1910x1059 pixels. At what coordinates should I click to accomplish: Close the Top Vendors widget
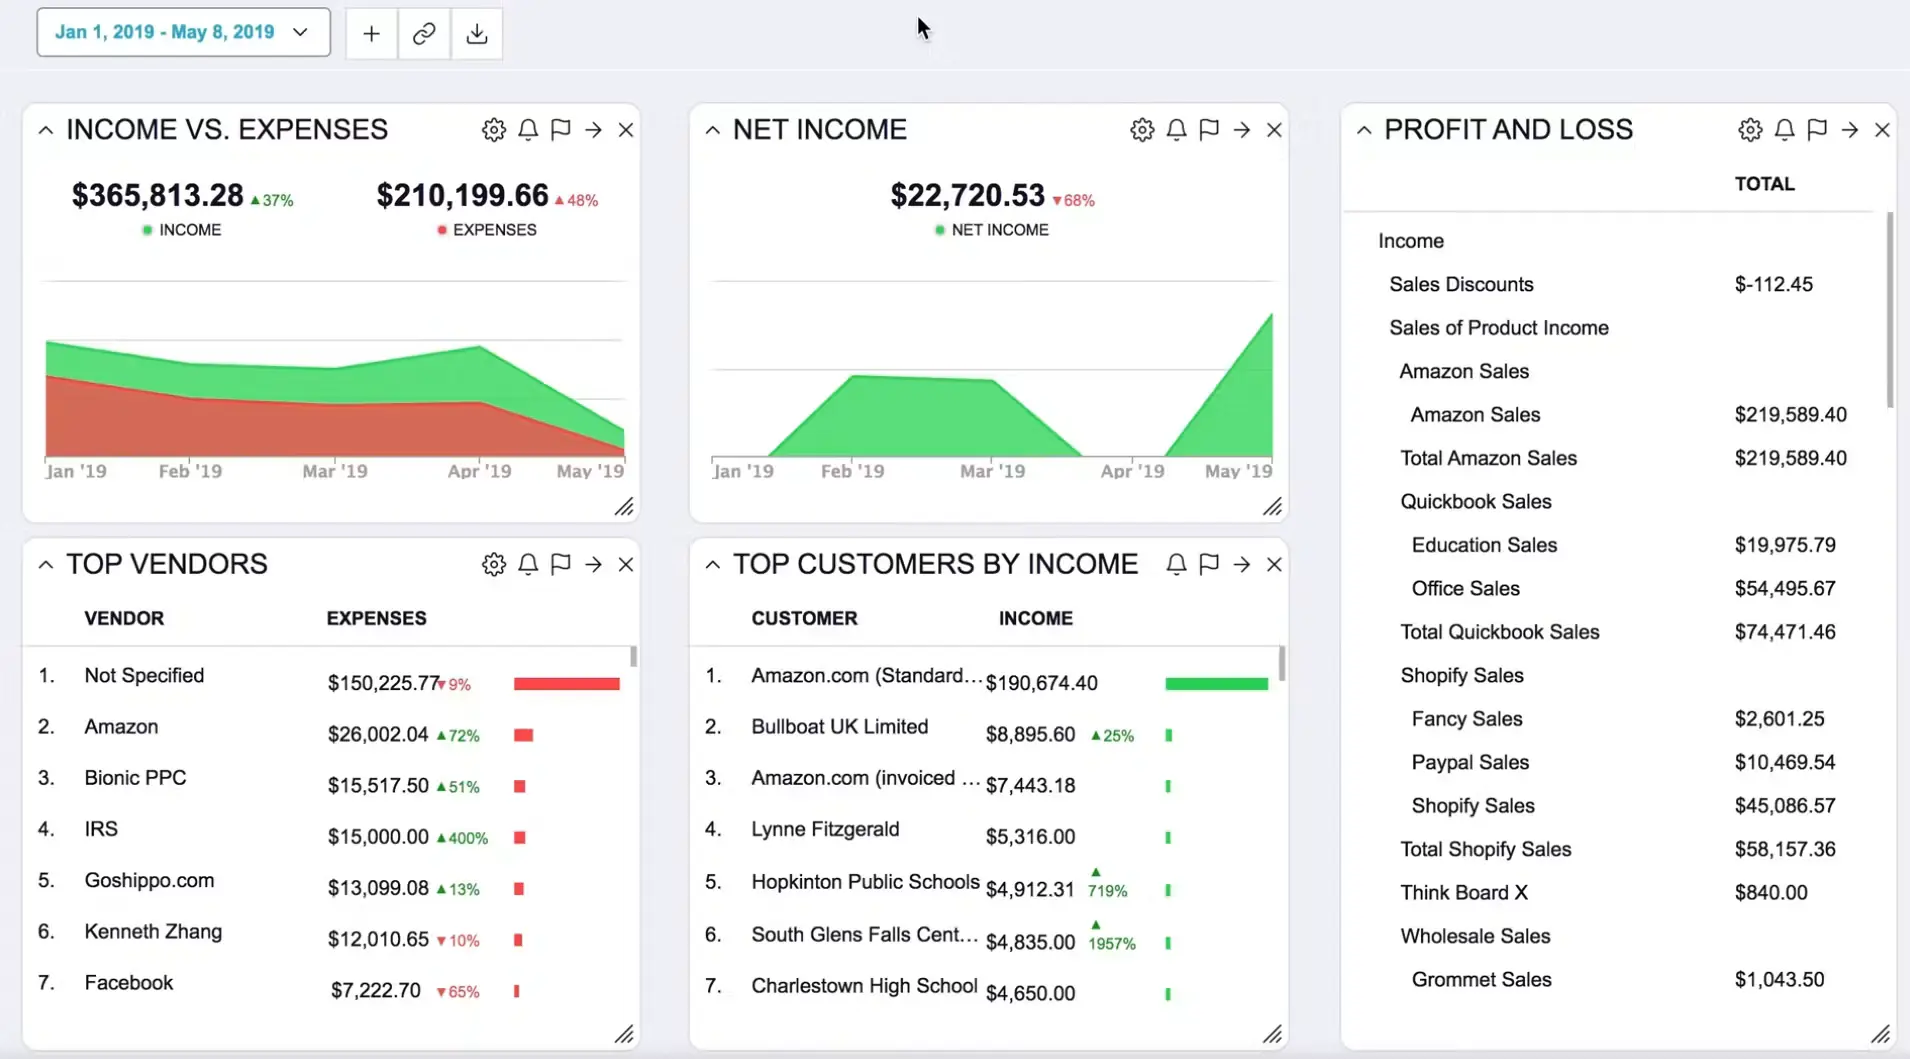pos(626,565)
